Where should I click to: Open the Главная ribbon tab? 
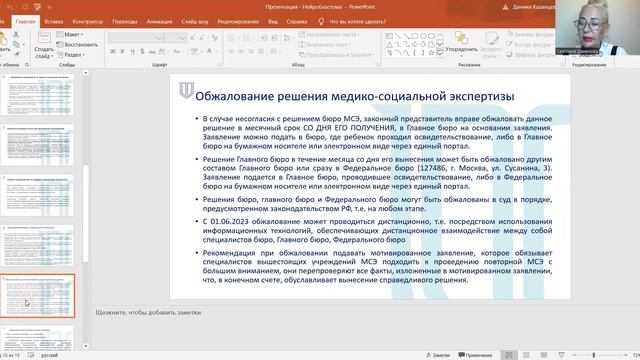point(25,22)
